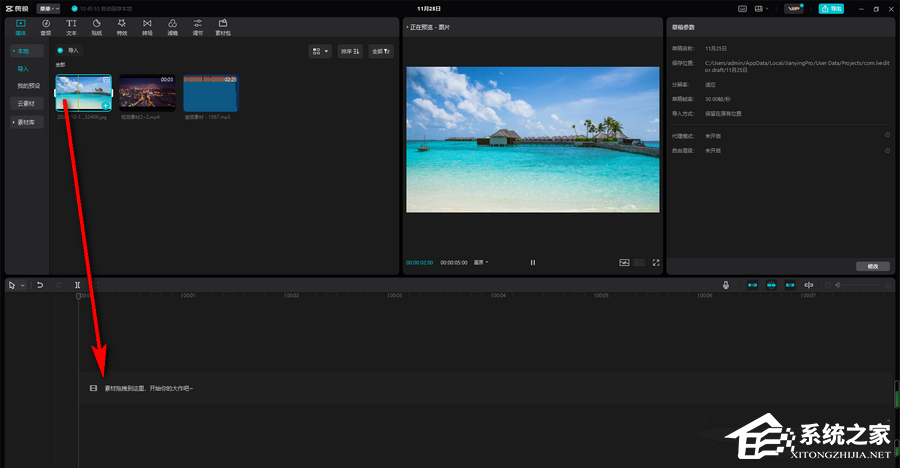Image resolution: width=900 pixels, height=468 pixels.
Task: Open the 贴纸 (Stickers) panel icon
Action: click(97, 26)
